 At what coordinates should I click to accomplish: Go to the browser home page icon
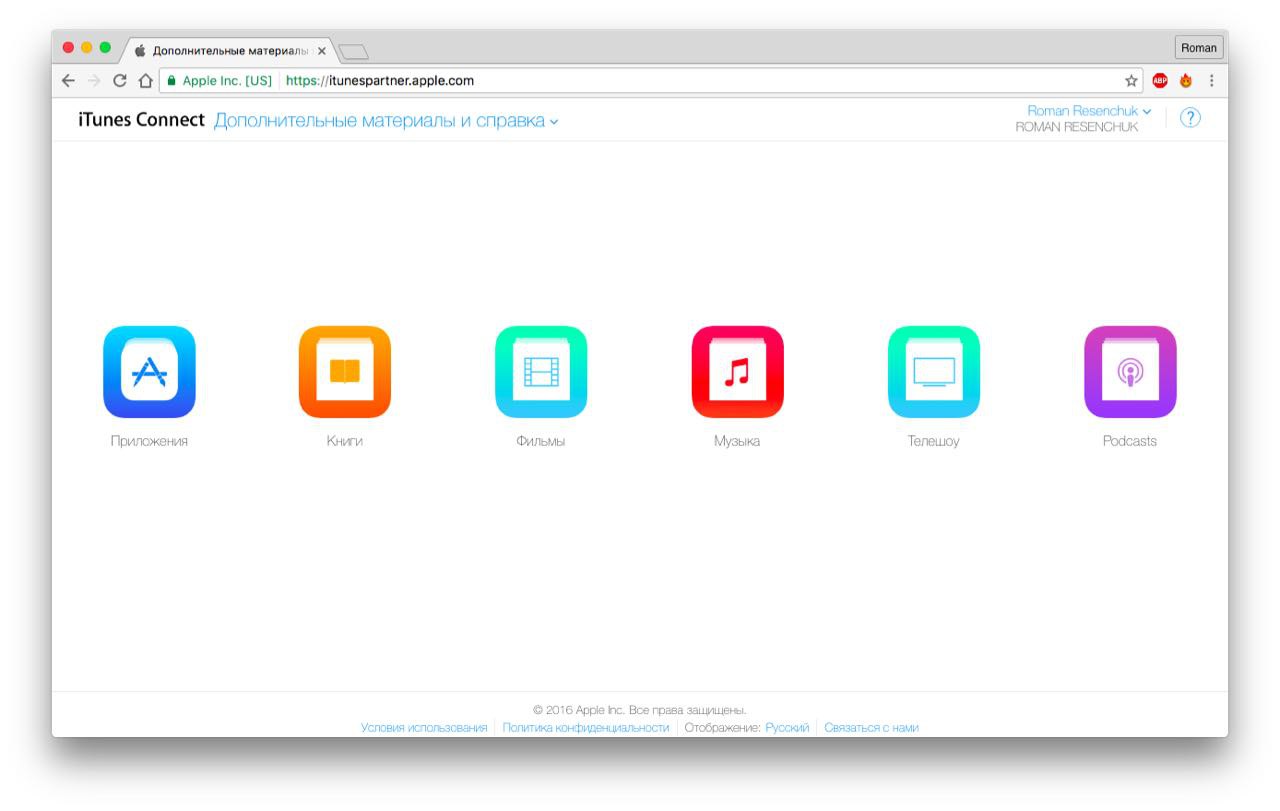click(145, 81)
